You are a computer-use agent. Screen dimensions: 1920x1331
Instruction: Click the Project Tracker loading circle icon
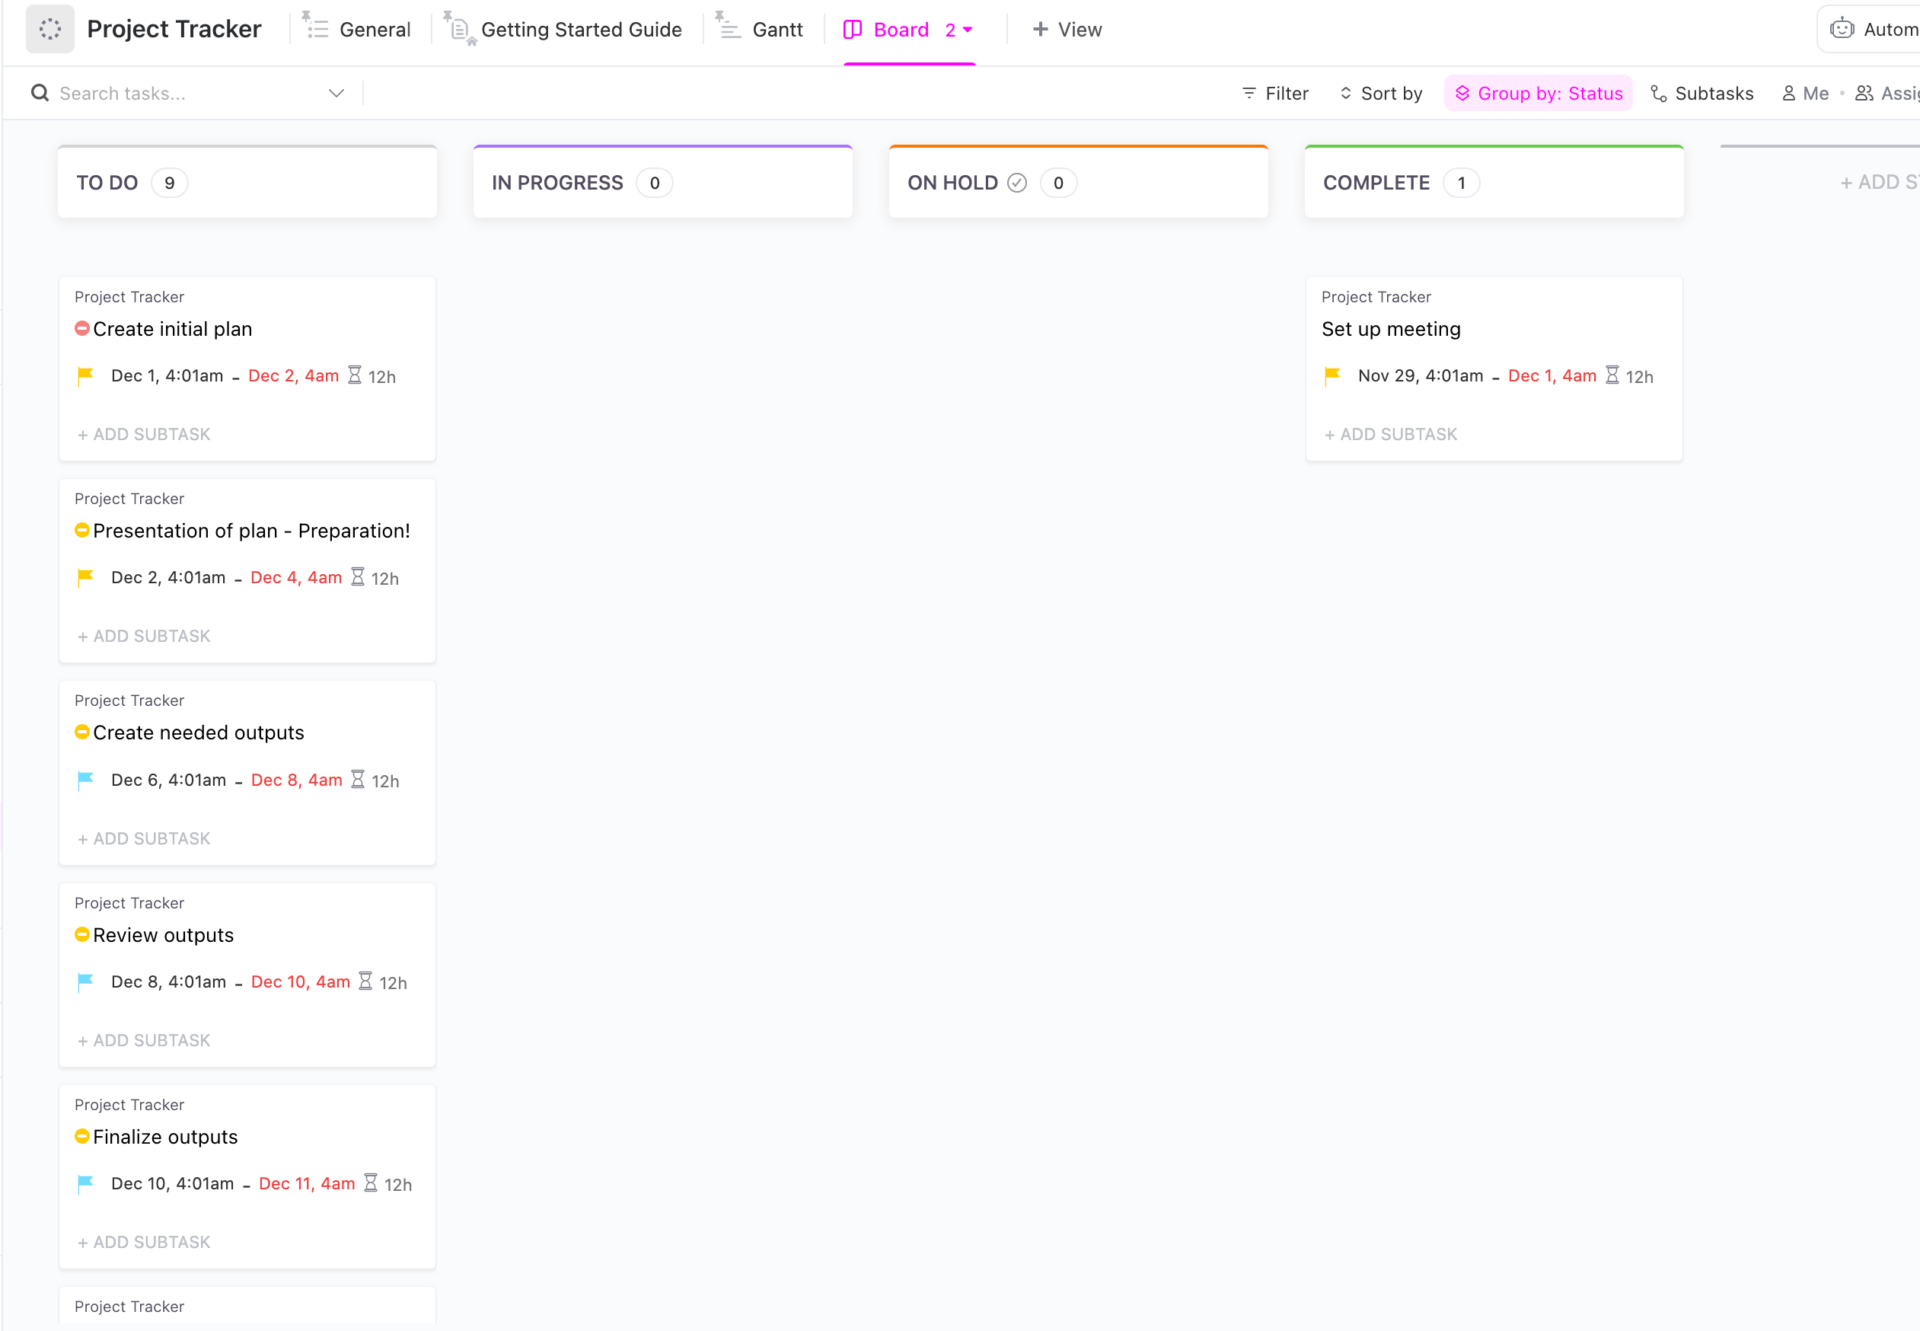[50, 29]
